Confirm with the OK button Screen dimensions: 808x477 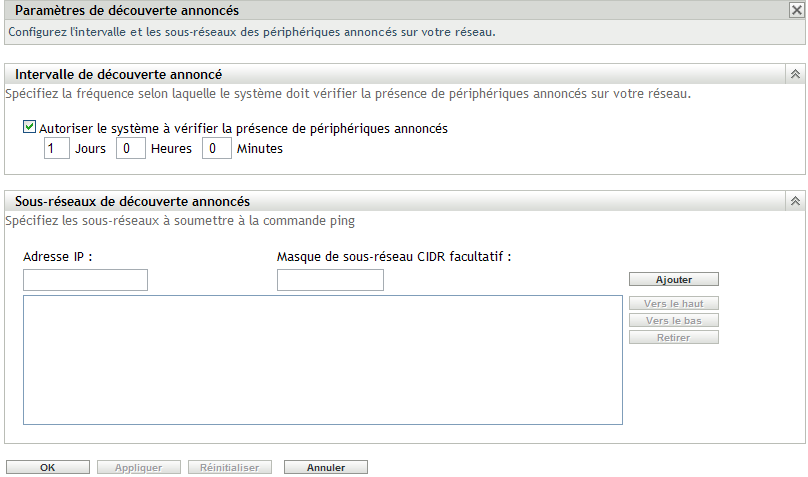coord(47,467)
